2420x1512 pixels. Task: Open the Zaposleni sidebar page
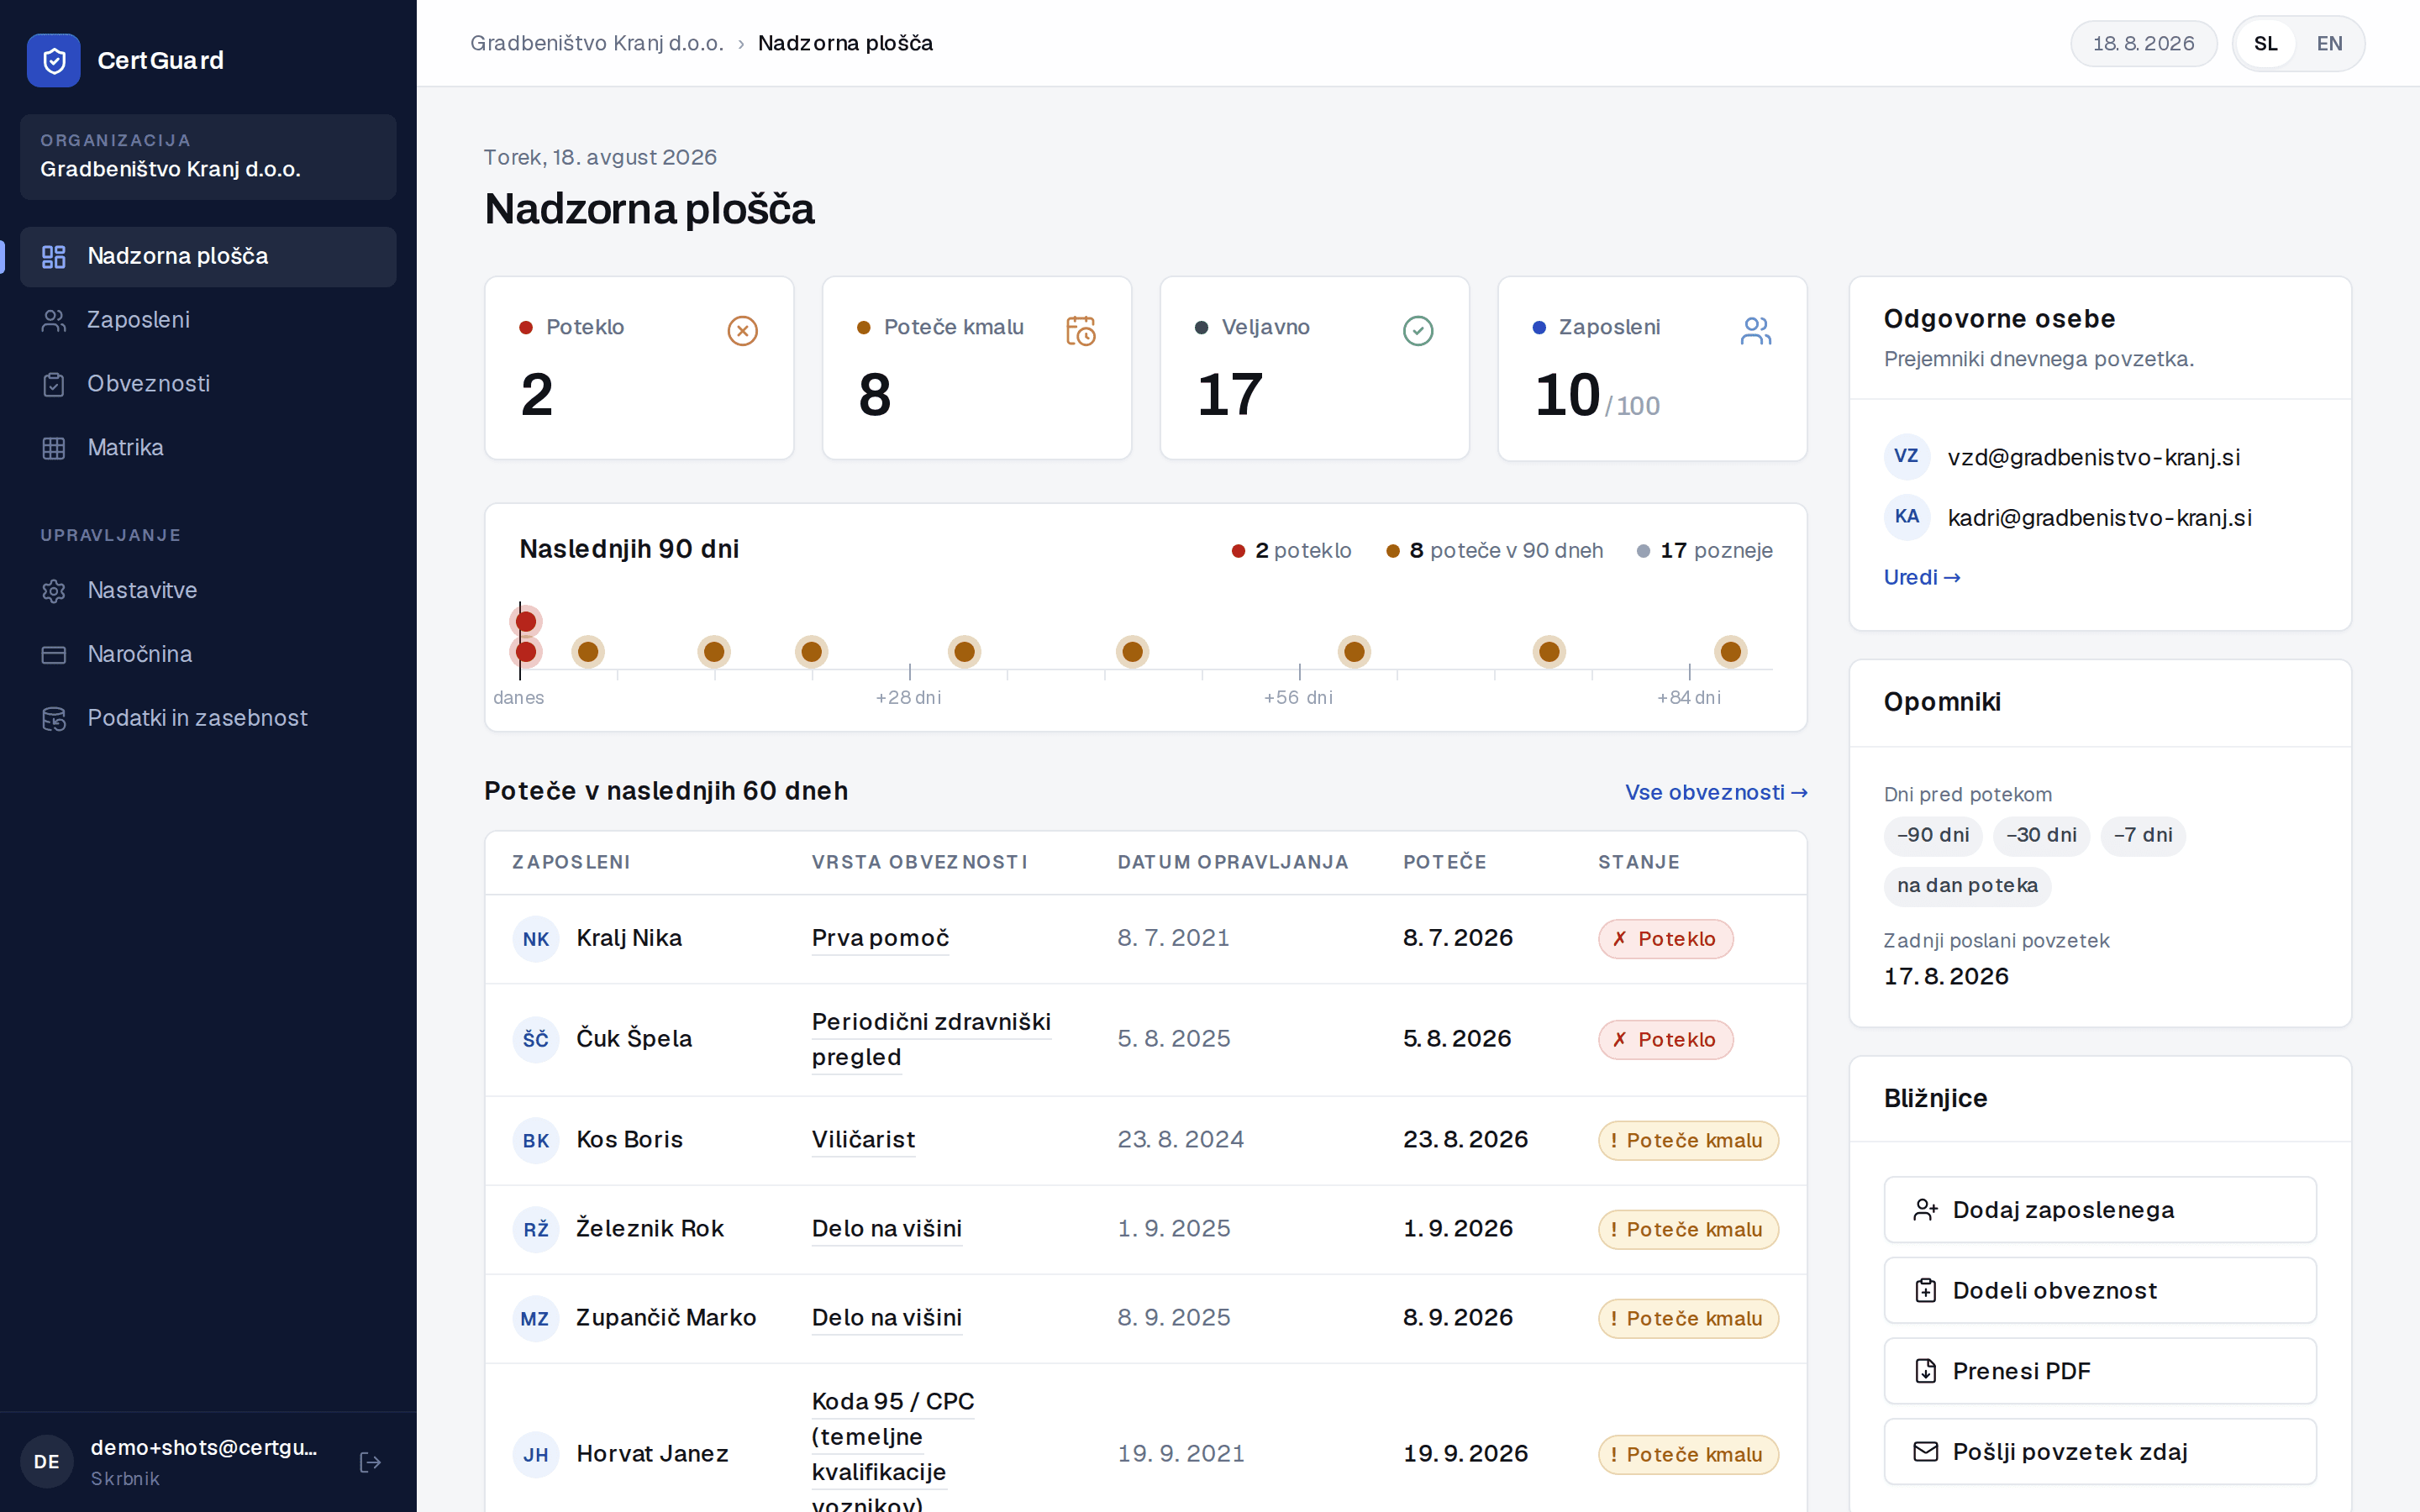(x=208, y=320)
